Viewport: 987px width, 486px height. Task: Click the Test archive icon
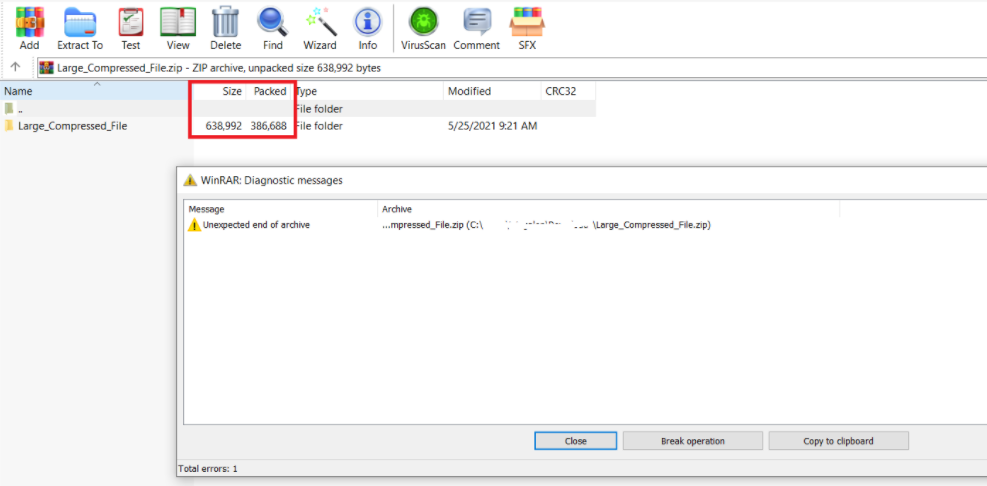131,28
